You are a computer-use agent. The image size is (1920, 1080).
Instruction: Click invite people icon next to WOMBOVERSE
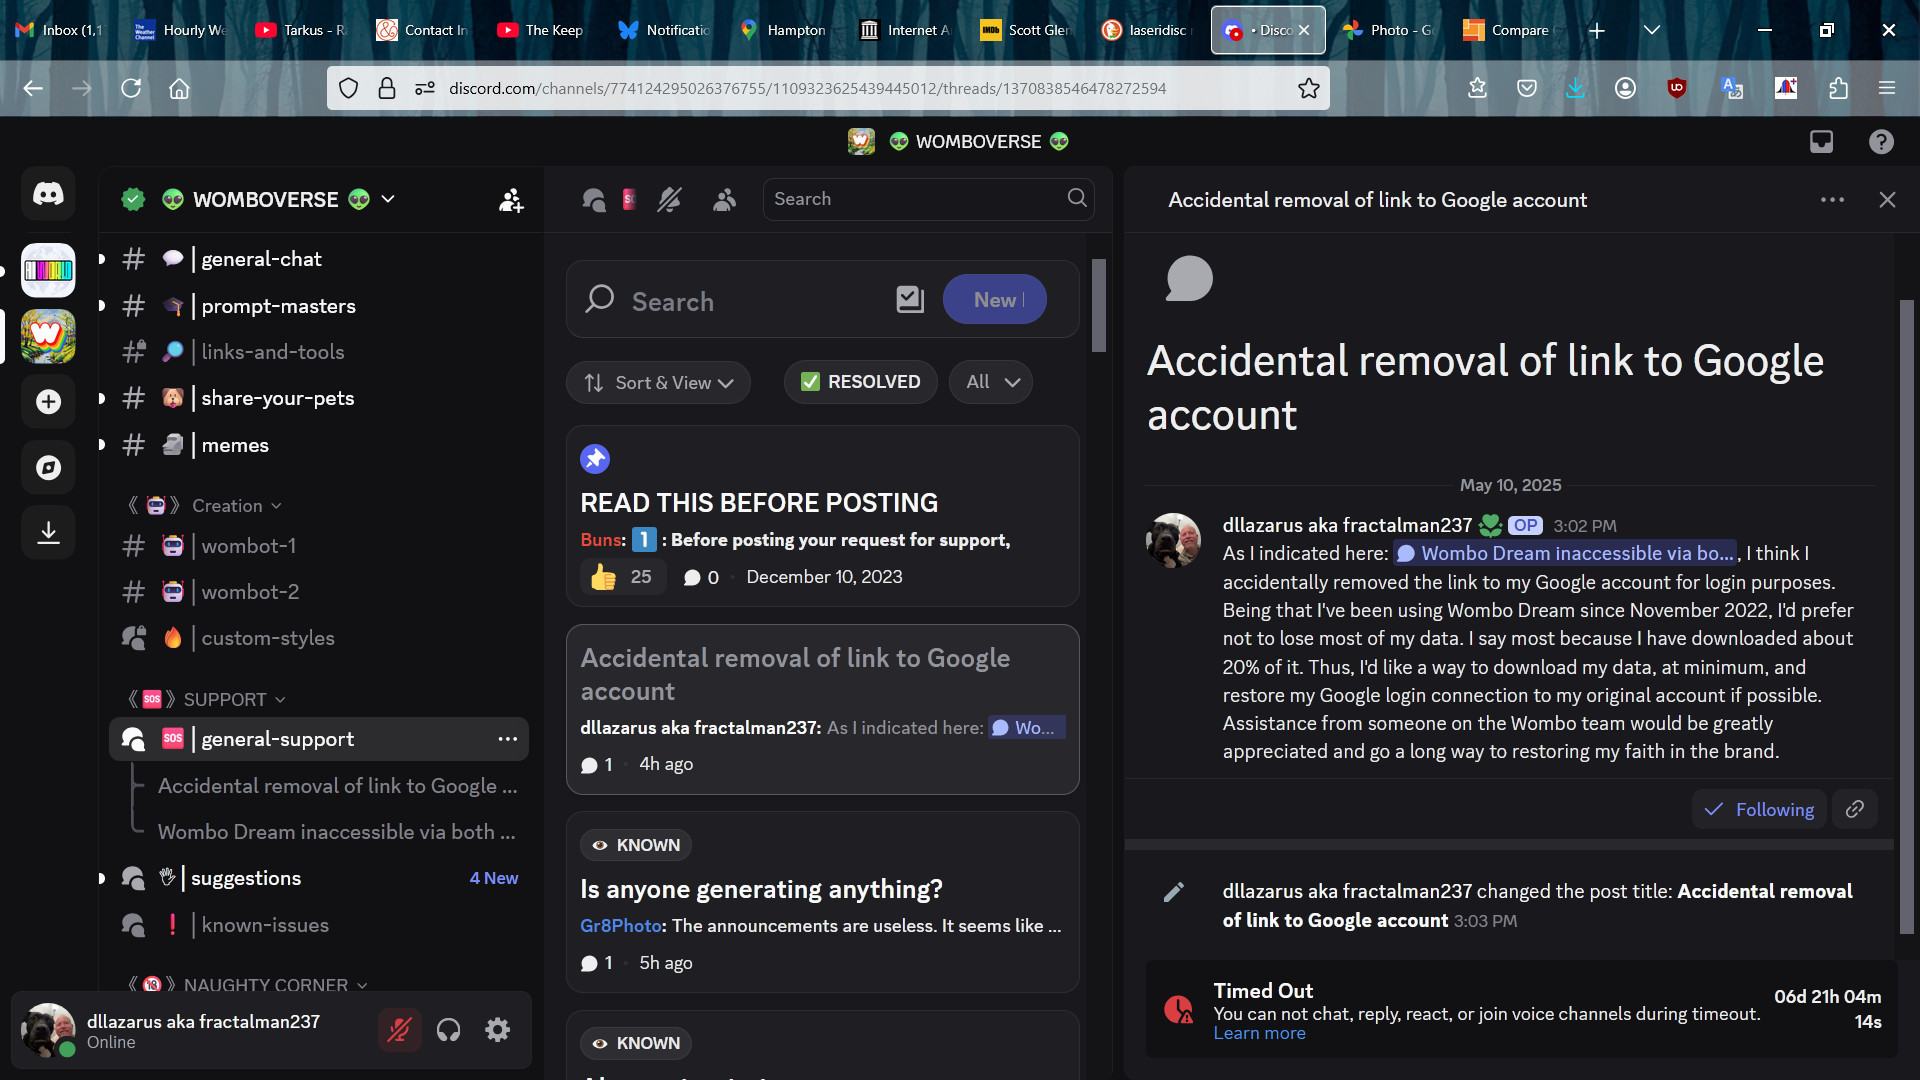511,200
